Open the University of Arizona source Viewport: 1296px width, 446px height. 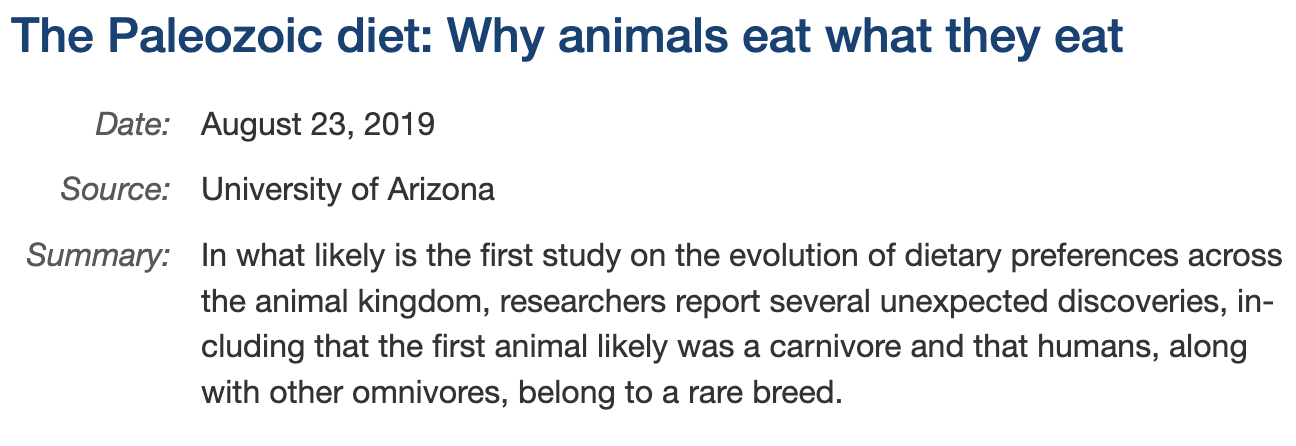[x=348, y=189]
